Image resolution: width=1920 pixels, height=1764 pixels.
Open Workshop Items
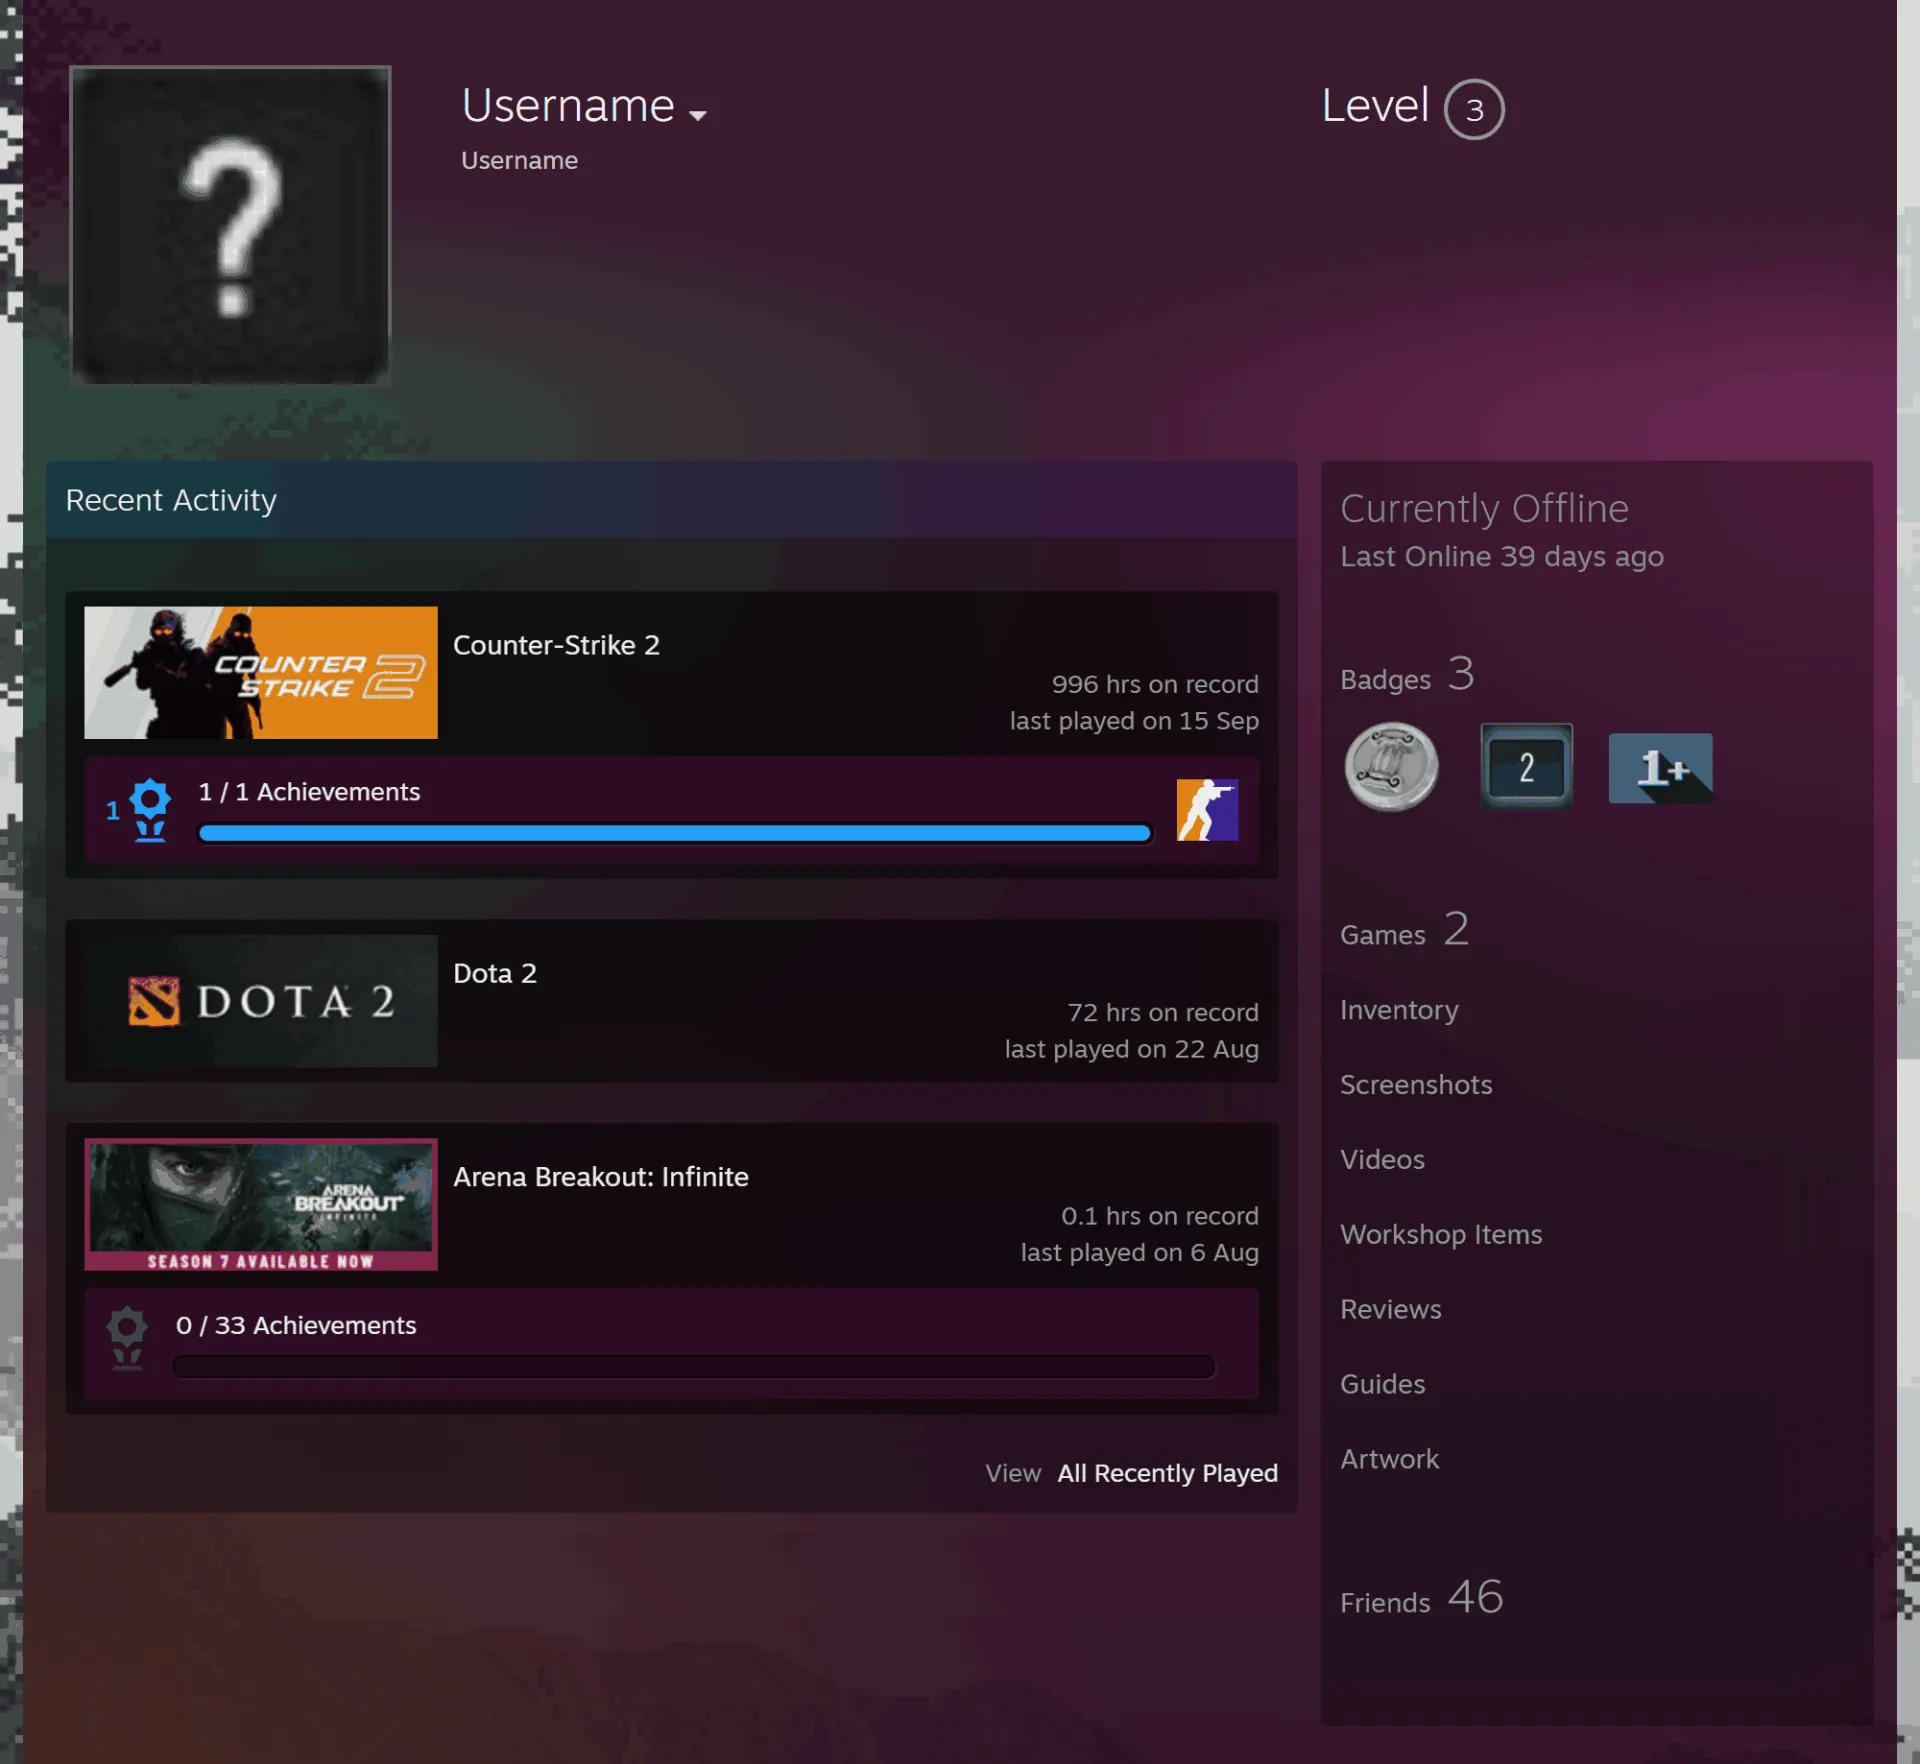click(x=1441, y=1235)
